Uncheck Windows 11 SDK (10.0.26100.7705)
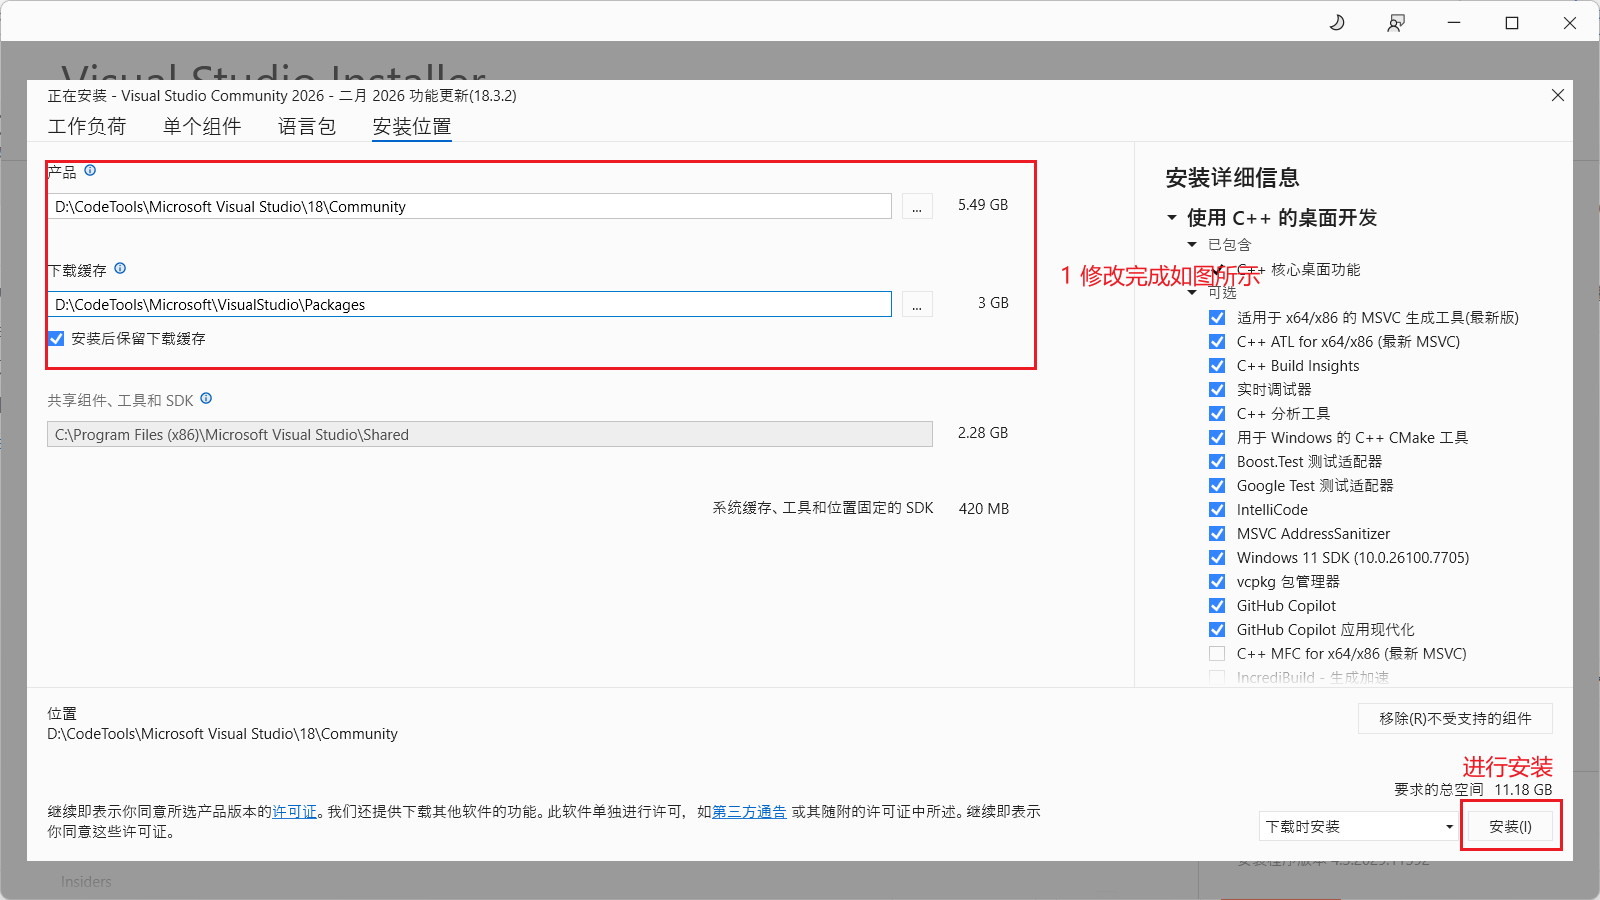The height and width of the screenshot is (900, 1600). click(x=1217, y=558)
